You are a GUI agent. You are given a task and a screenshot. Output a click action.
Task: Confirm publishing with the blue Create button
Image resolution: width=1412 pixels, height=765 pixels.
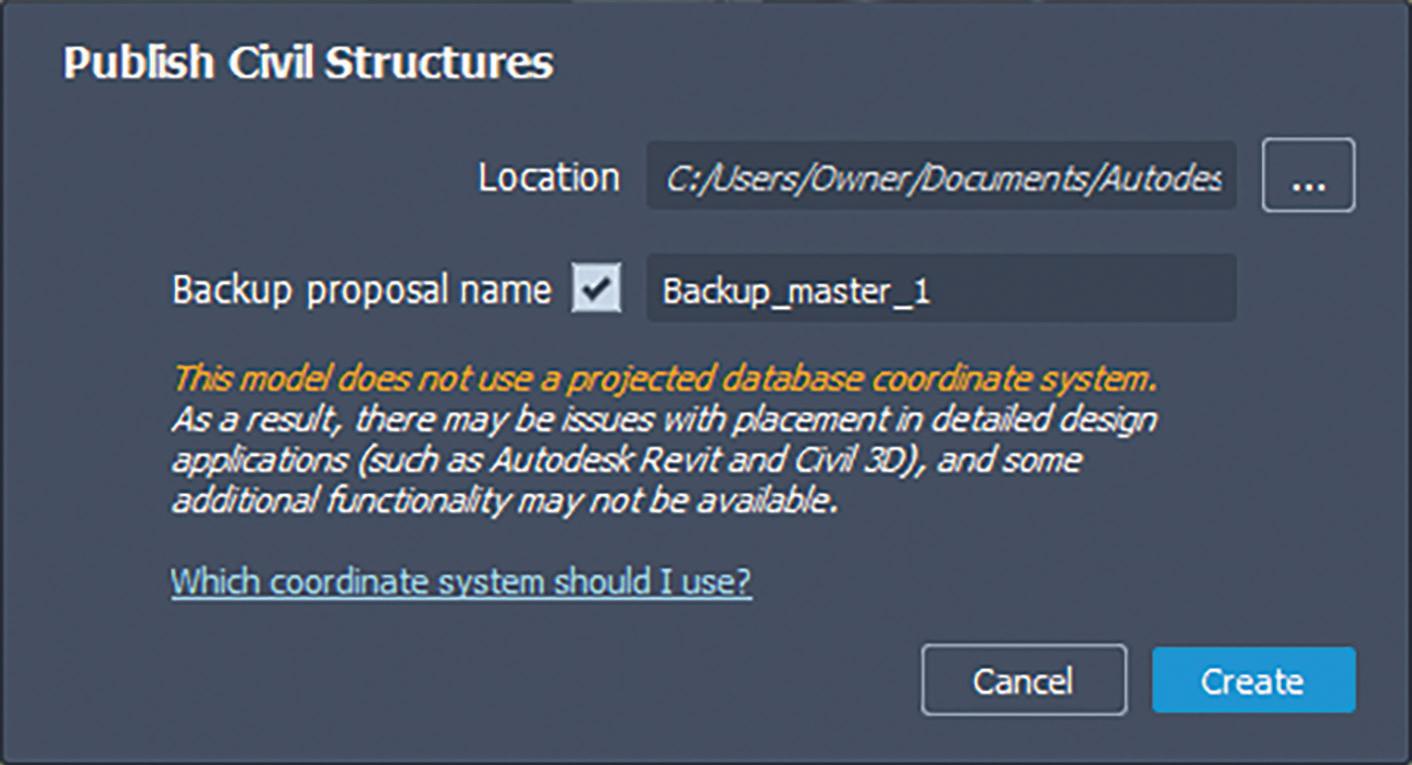pyautogui.click(x=1253, y=680)
